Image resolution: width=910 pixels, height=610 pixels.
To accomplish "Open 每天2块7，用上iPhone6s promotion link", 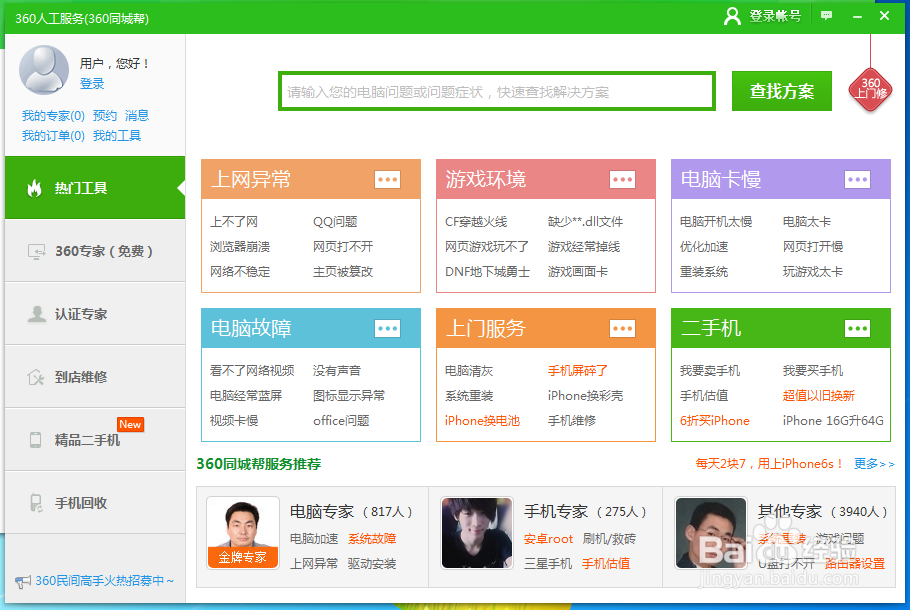I will 770,463.
